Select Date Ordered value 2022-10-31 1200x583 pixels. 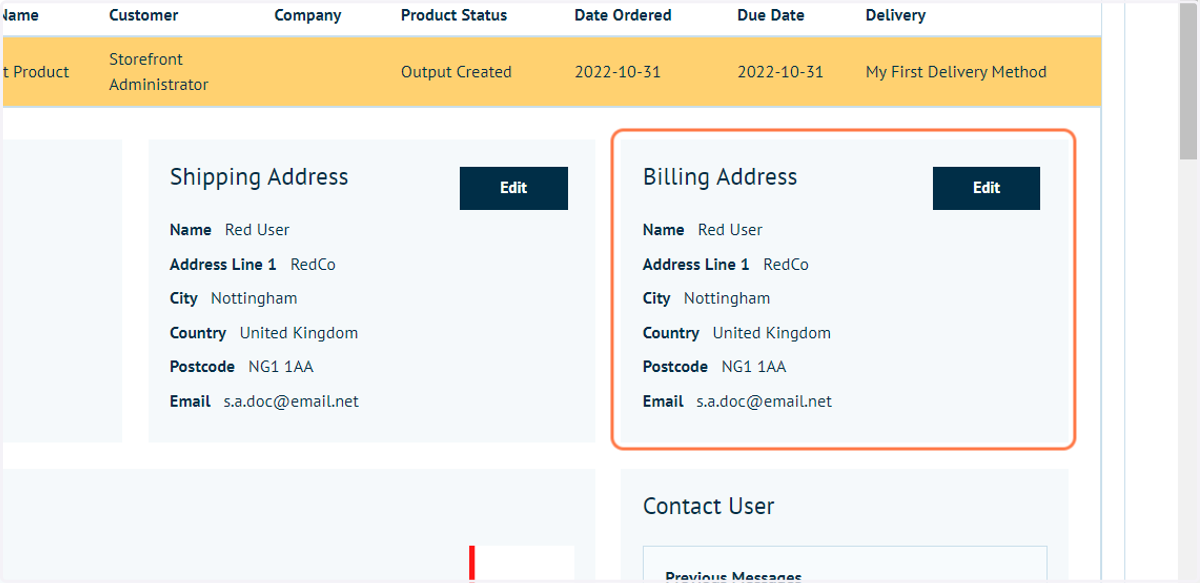click(x=618, y=72)
